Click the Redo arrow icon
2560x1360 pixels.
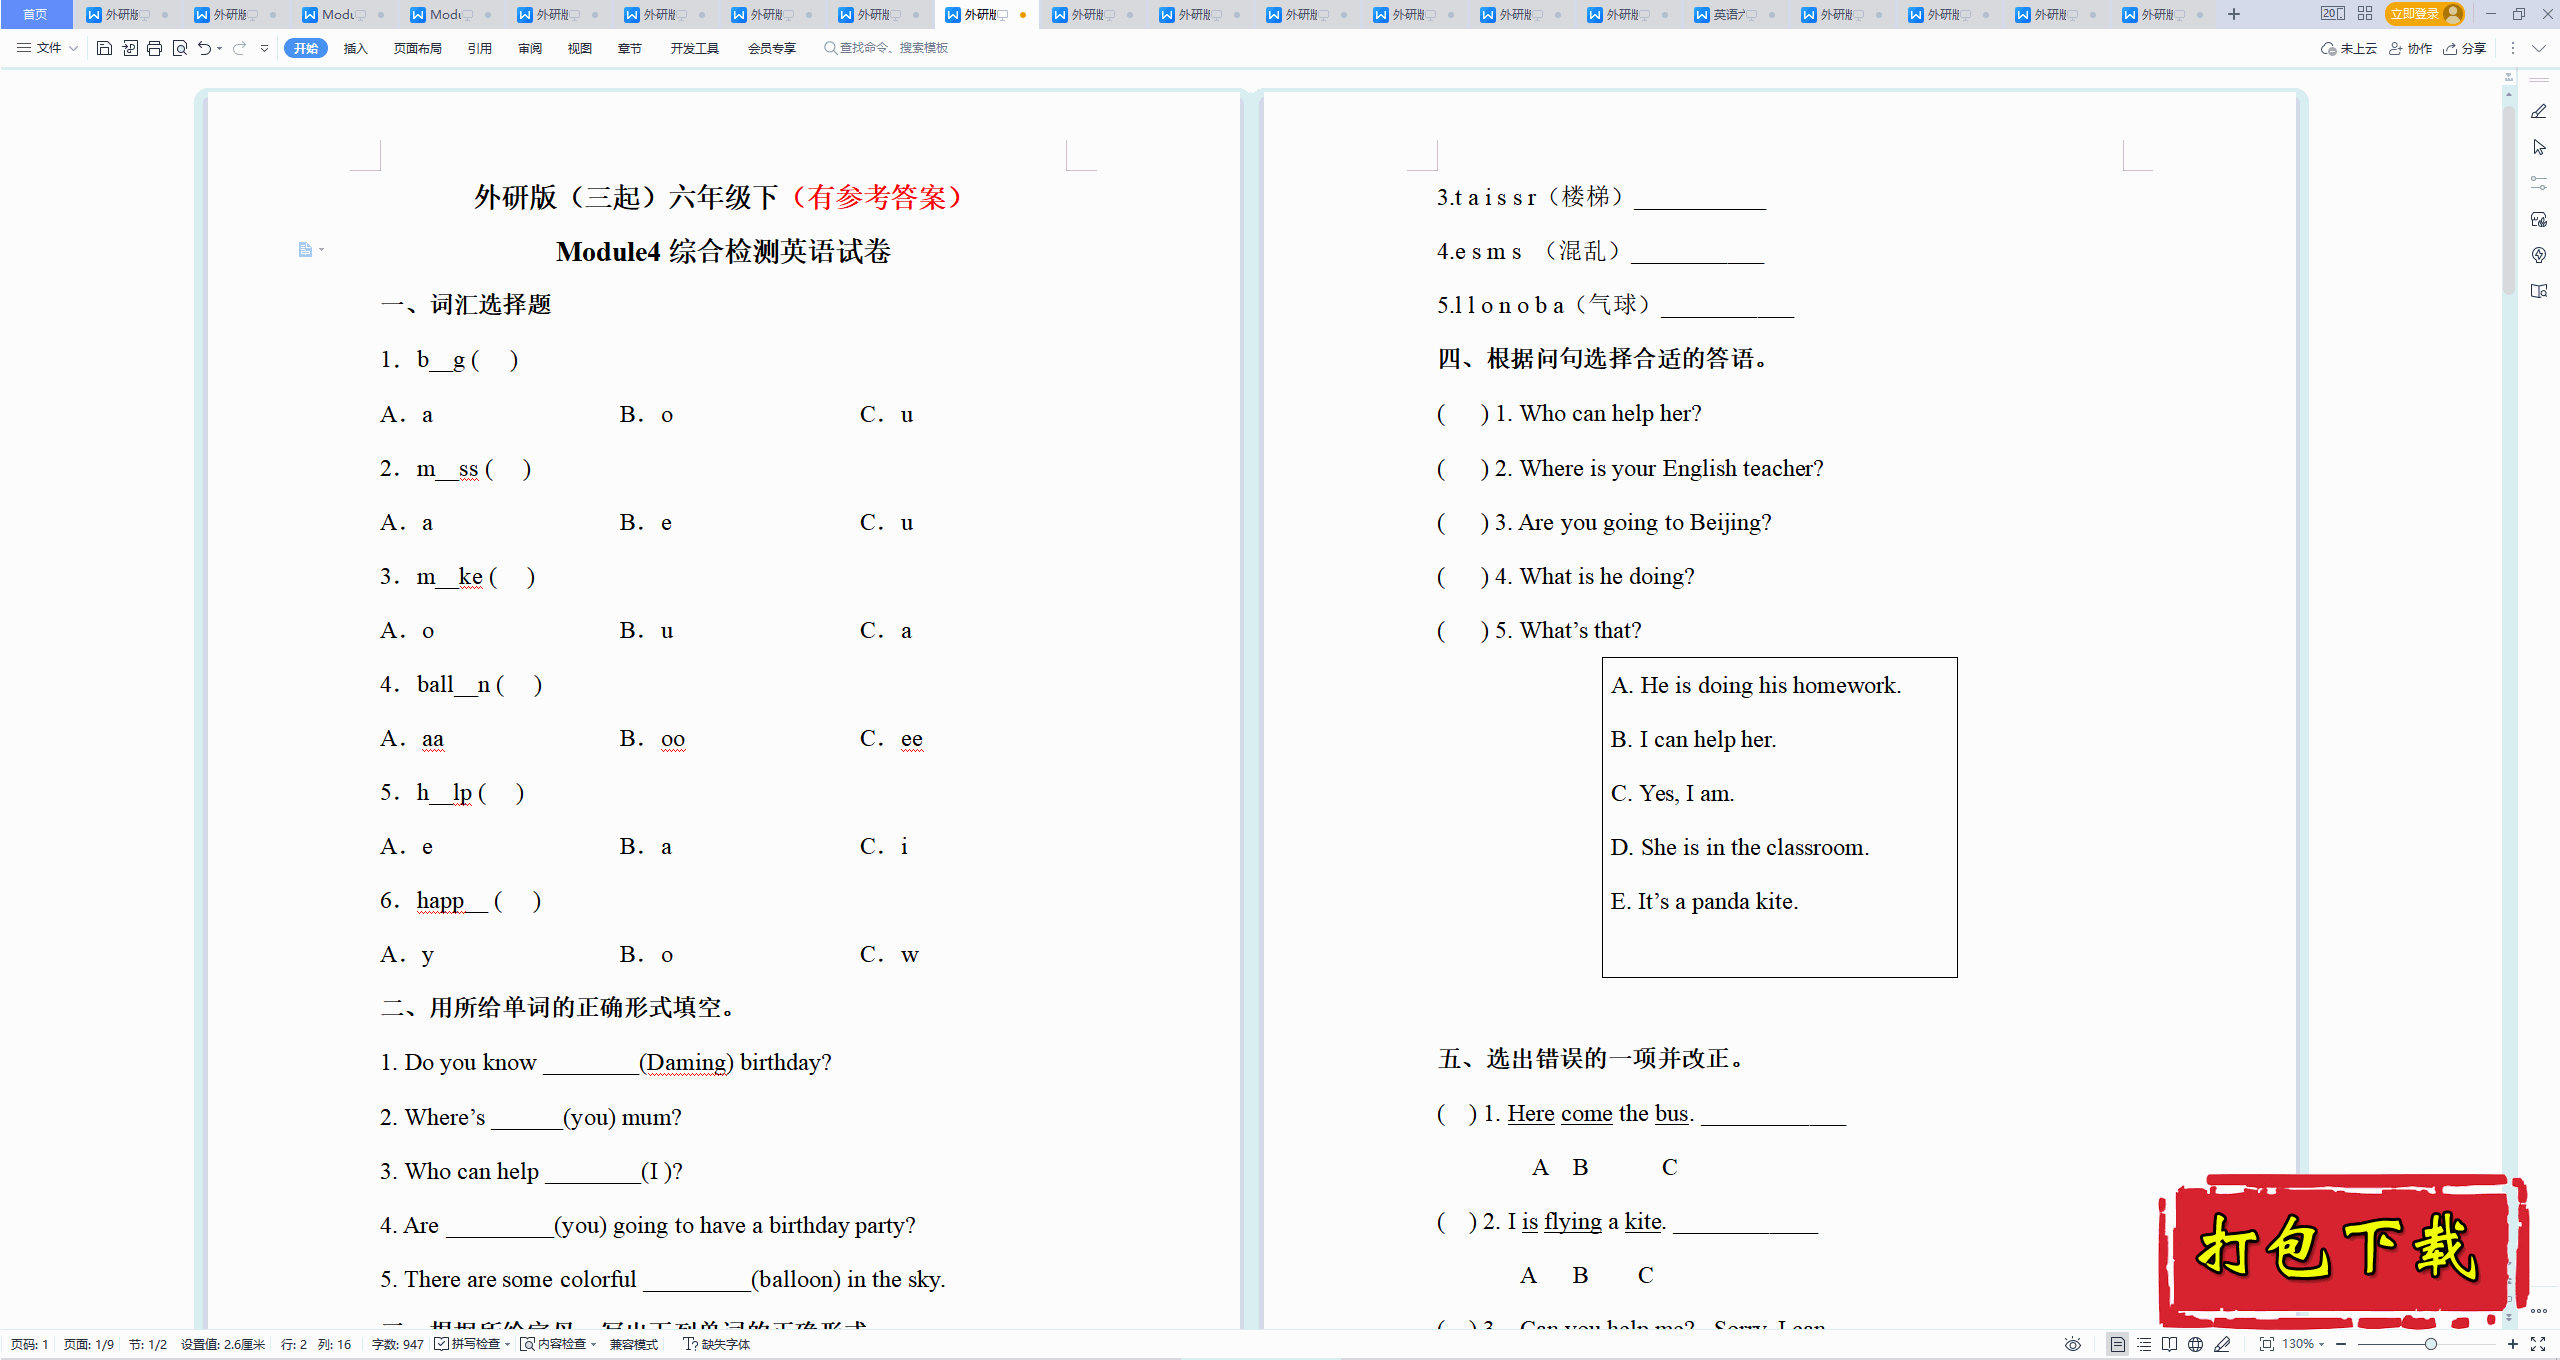[239, 48]
